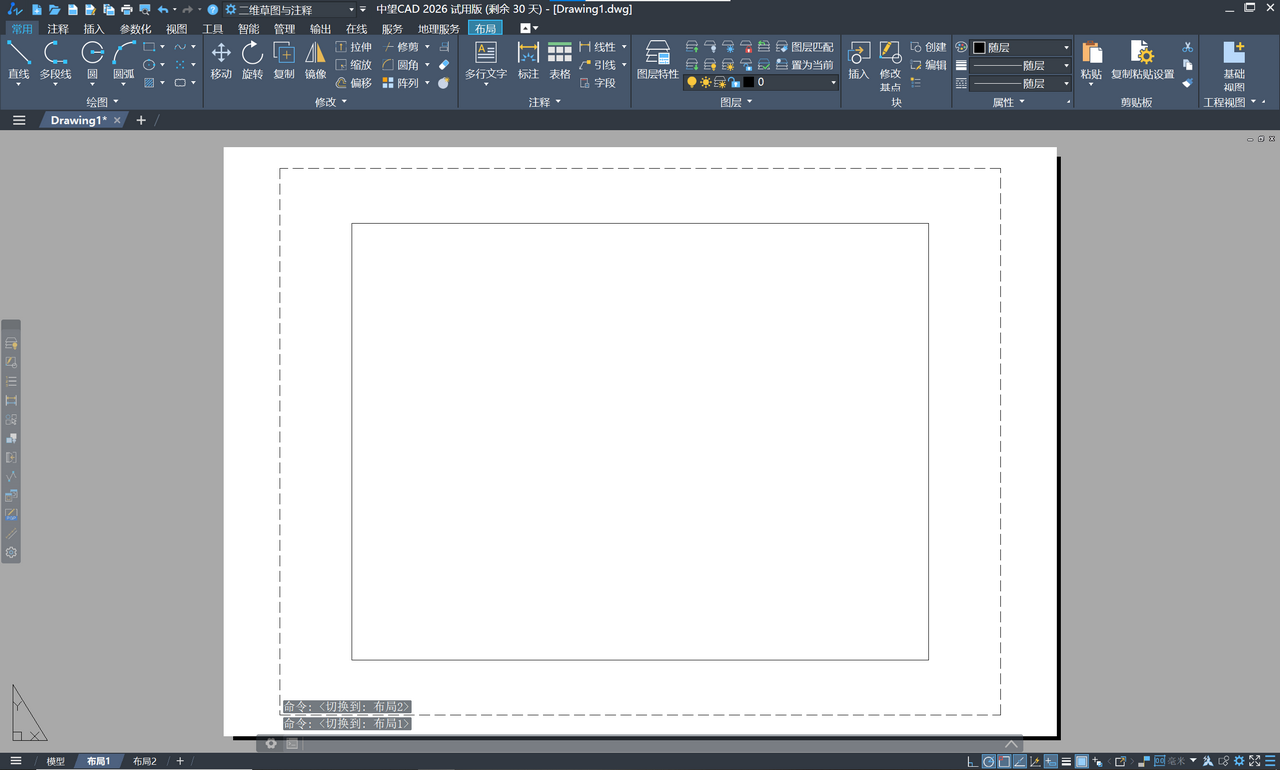This screenshot has height=770, width=1280.
Task: Insert a 表格 (Table) from ribbon
Action: (560, 59)
